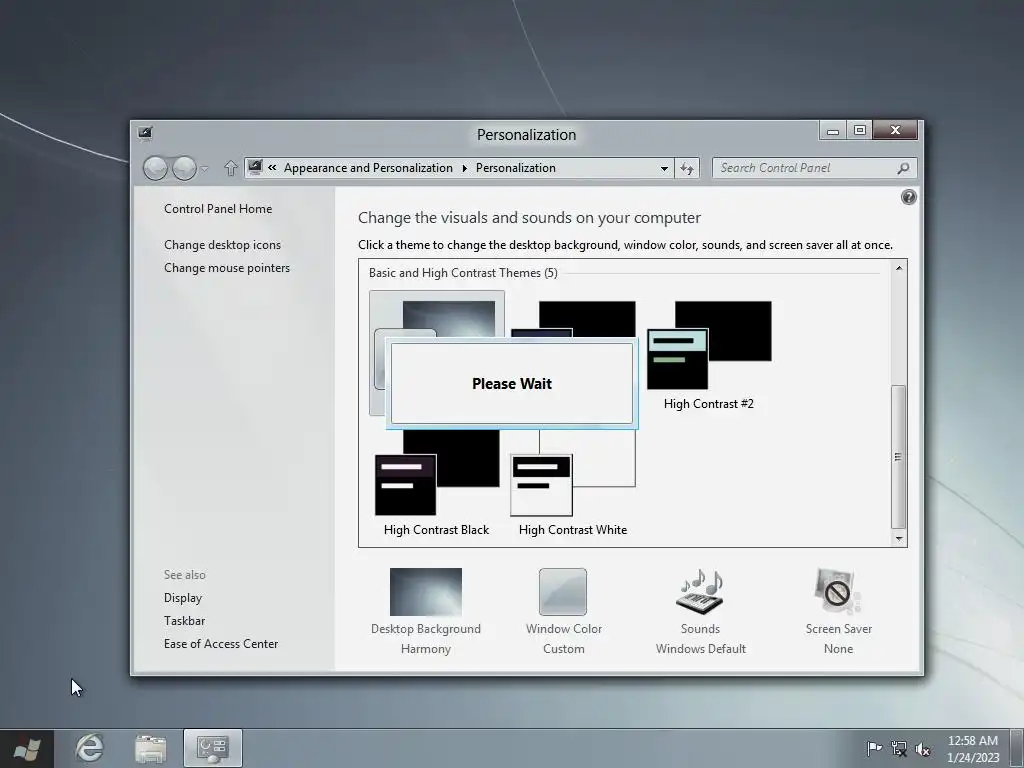Minimize the Personalization window
Screen dimensions: 1024x768
click(x=833, y=131)
